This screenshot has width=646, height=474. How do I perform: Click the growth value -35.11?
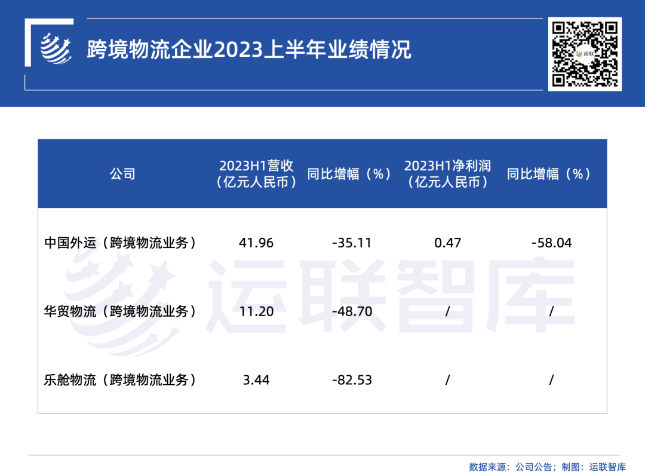point(352,243)
